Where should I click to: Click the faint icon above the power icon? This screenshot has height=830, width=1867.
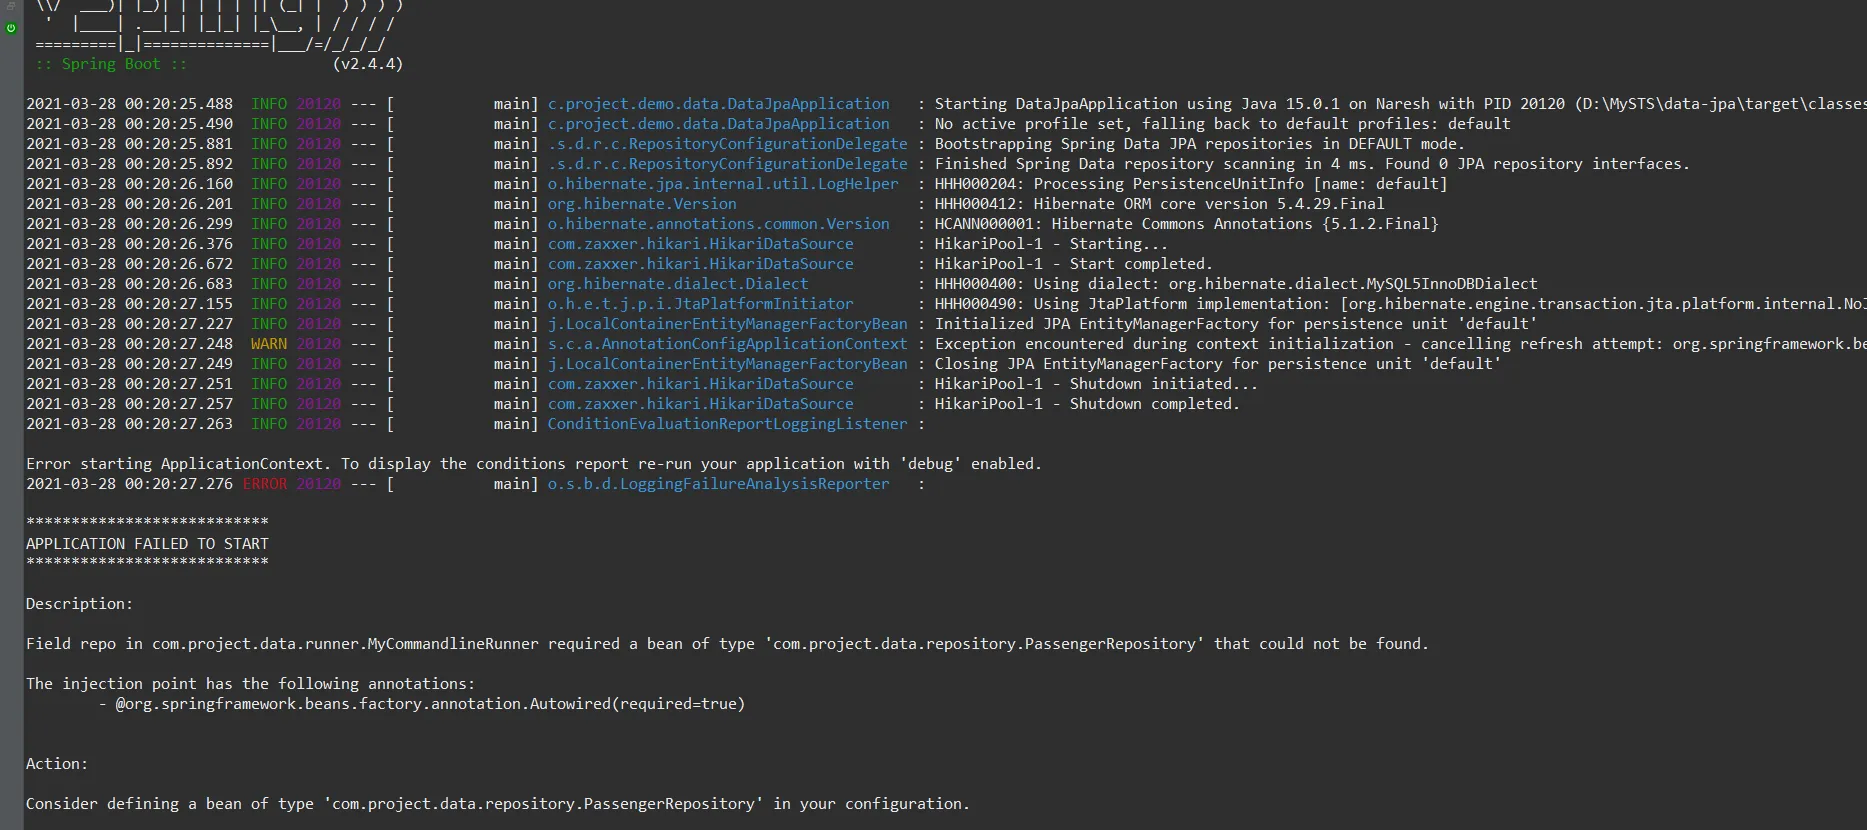click(11, 8)
